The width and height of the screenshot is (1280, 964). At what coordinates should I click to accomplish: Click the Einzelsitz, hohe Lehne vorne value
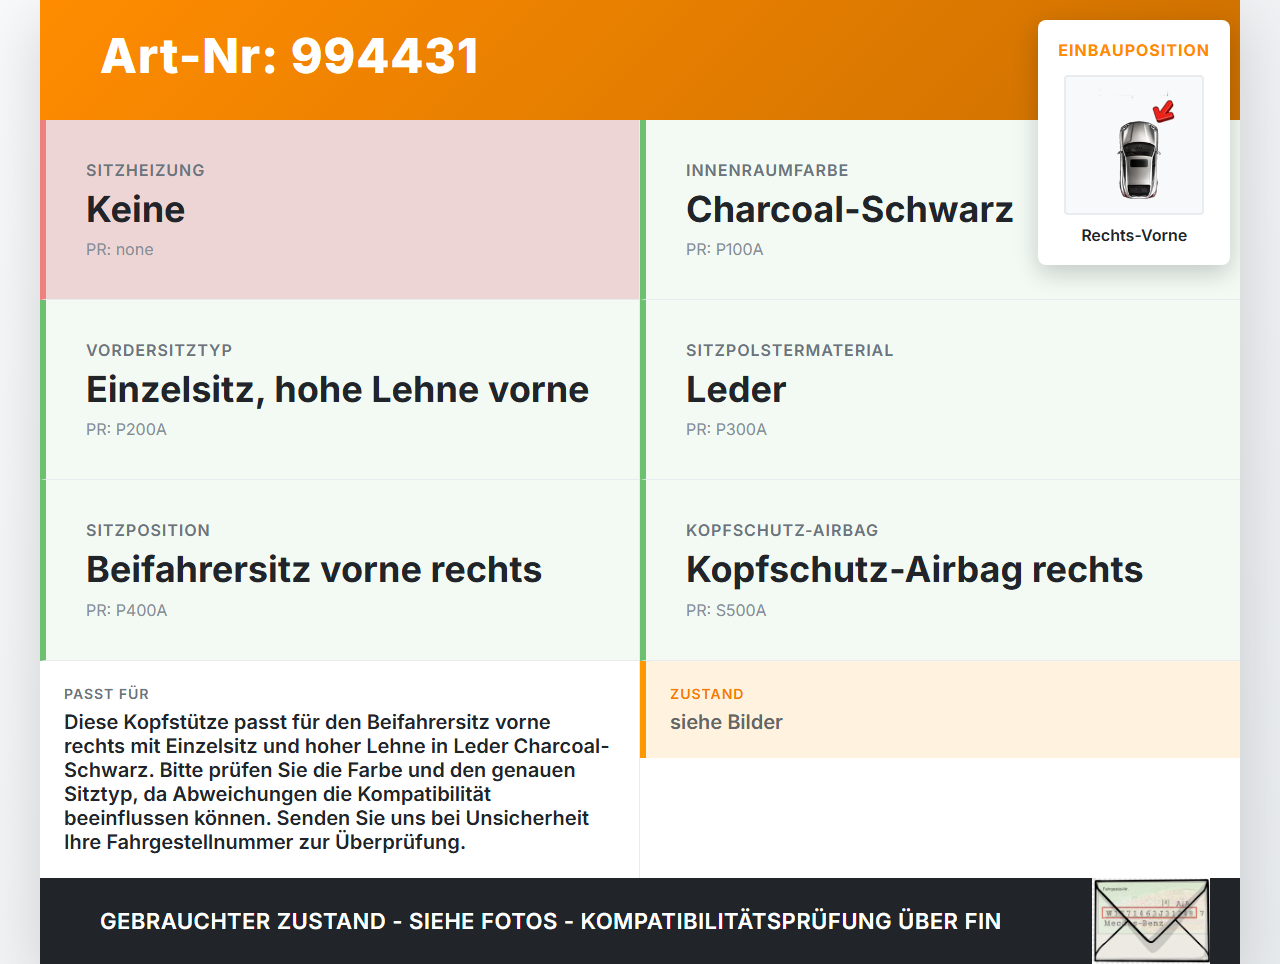(337, 390)
